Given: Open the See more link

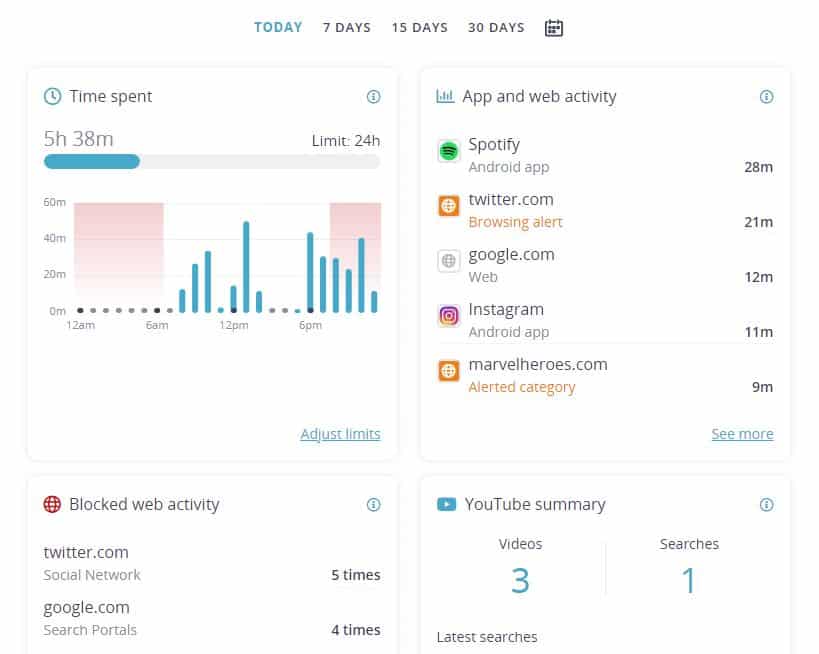Looking at the screenshot, I should pos(742,434).
